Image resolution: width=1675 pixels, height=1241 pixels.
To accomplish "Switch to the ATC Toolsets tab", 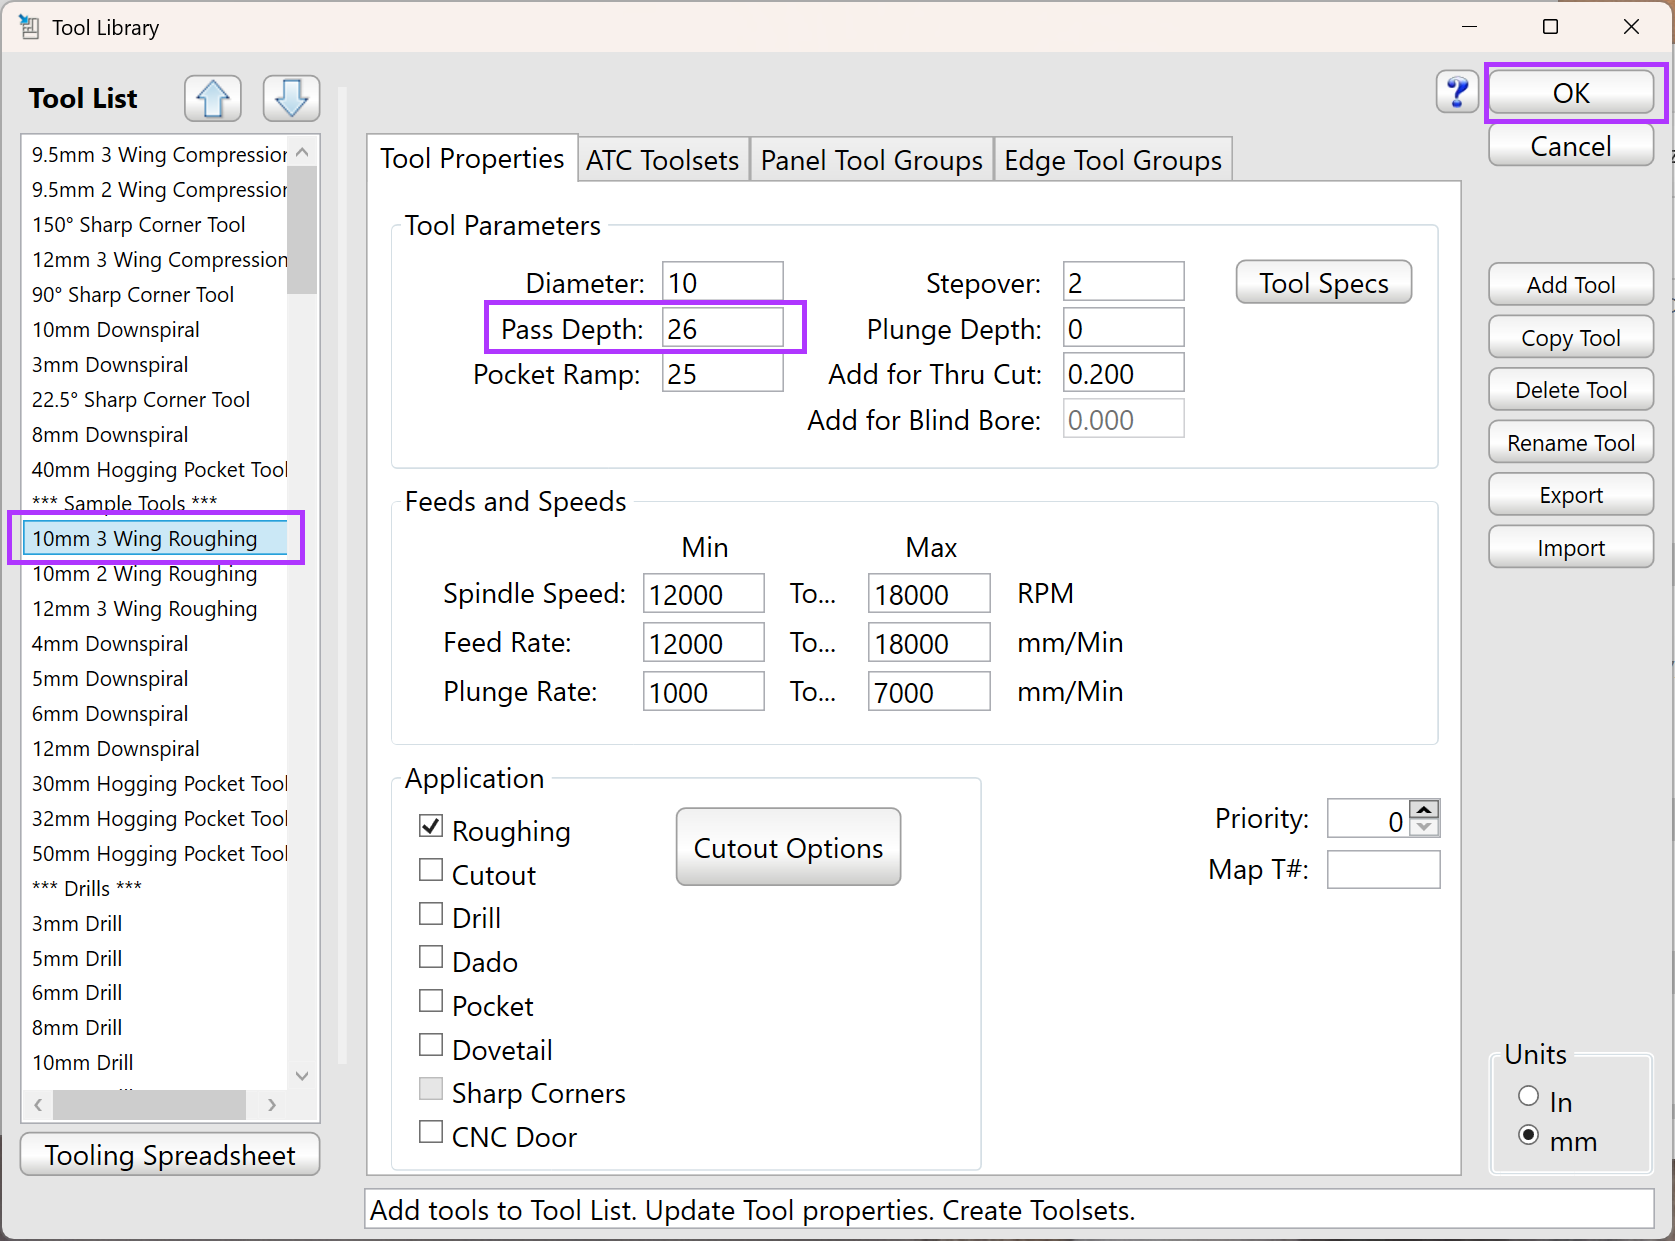I will pos(662,160).
